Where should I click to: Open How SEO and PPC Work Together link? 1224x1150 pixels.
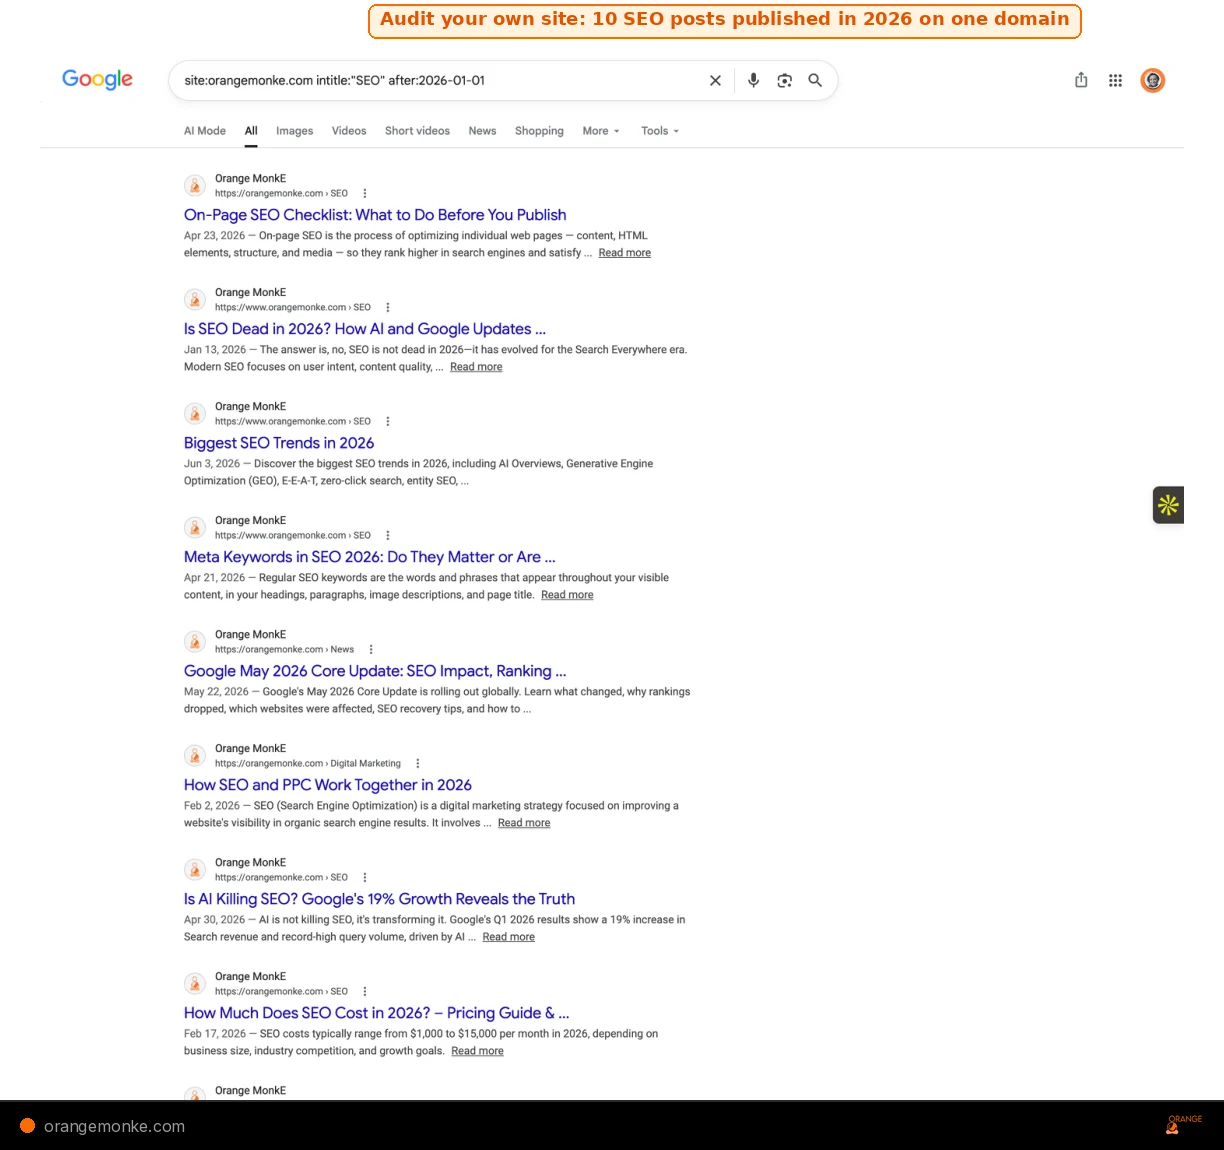[328, 785]
